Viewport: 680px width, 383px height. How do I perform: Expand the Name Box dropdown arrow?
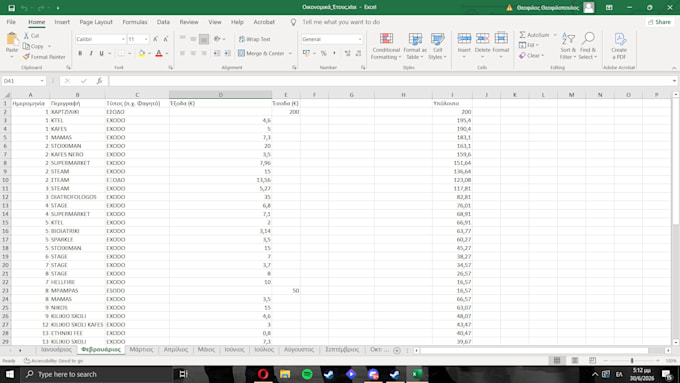[42, 81]
